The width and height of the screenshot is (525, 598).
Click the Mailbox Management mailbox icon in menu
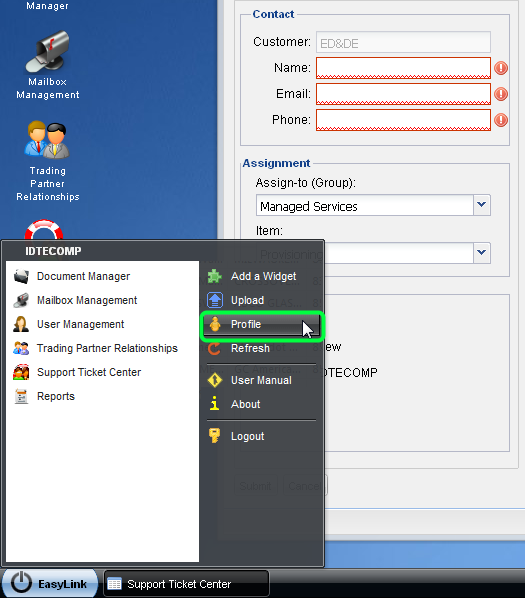[21, 300]
